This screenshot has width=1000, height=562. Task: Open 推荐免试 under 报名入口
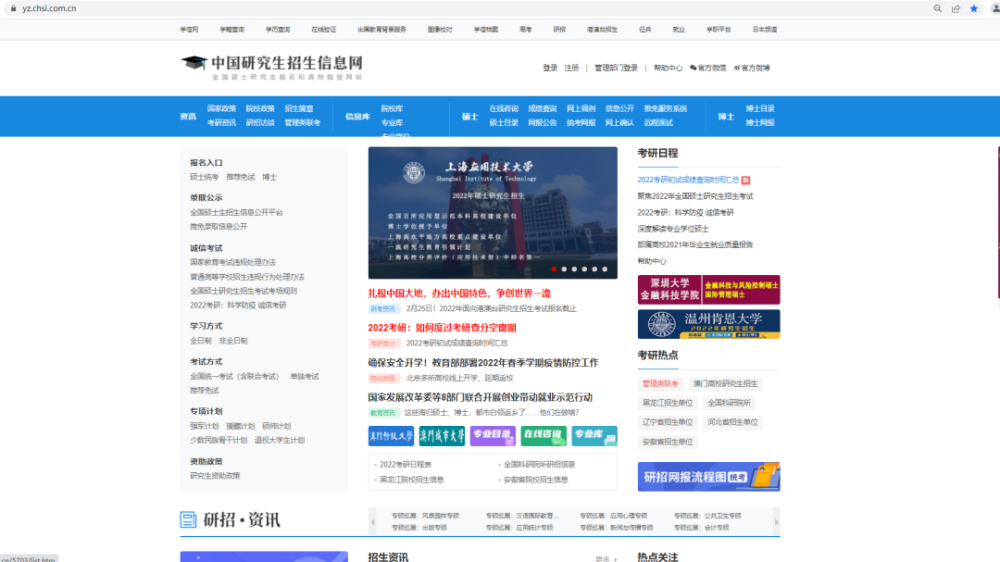pyautogui.click(x=240, y=177)
